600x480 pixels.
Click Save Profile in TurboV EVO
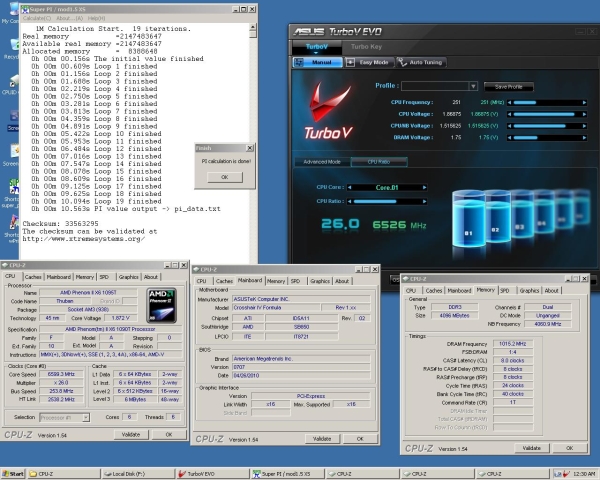tap(509, 87)
